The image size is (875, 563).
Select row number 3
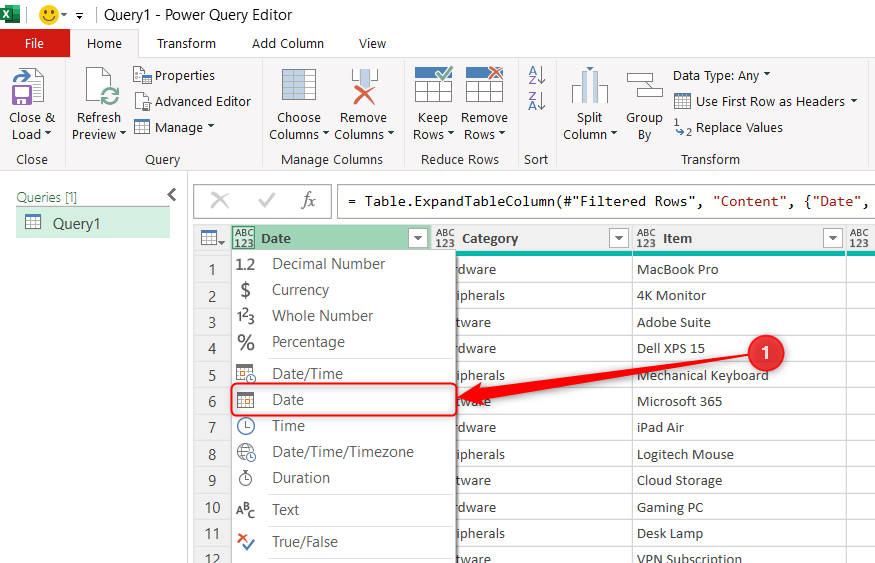[212, 323]
